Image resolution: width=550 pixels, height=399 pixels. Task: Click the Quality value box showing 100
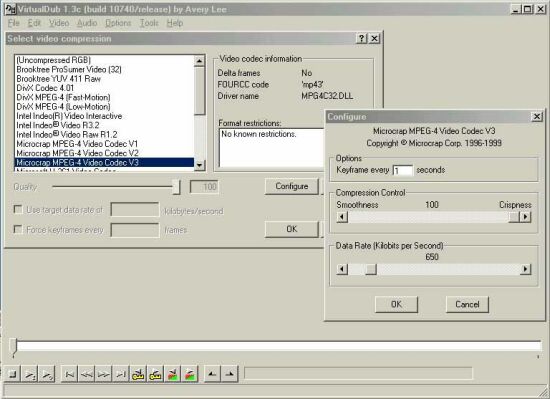coord(204,187)
